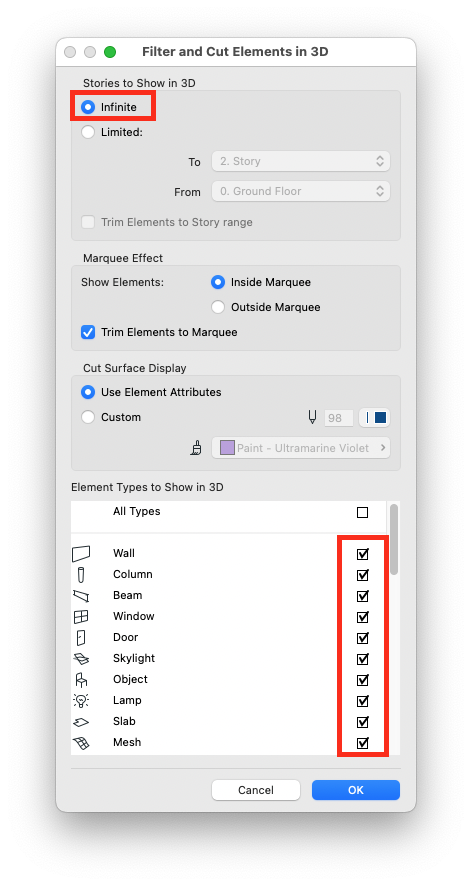Click the Slab element type icon
This screenshot has height=886, width=472.
[x=81, y=722]
